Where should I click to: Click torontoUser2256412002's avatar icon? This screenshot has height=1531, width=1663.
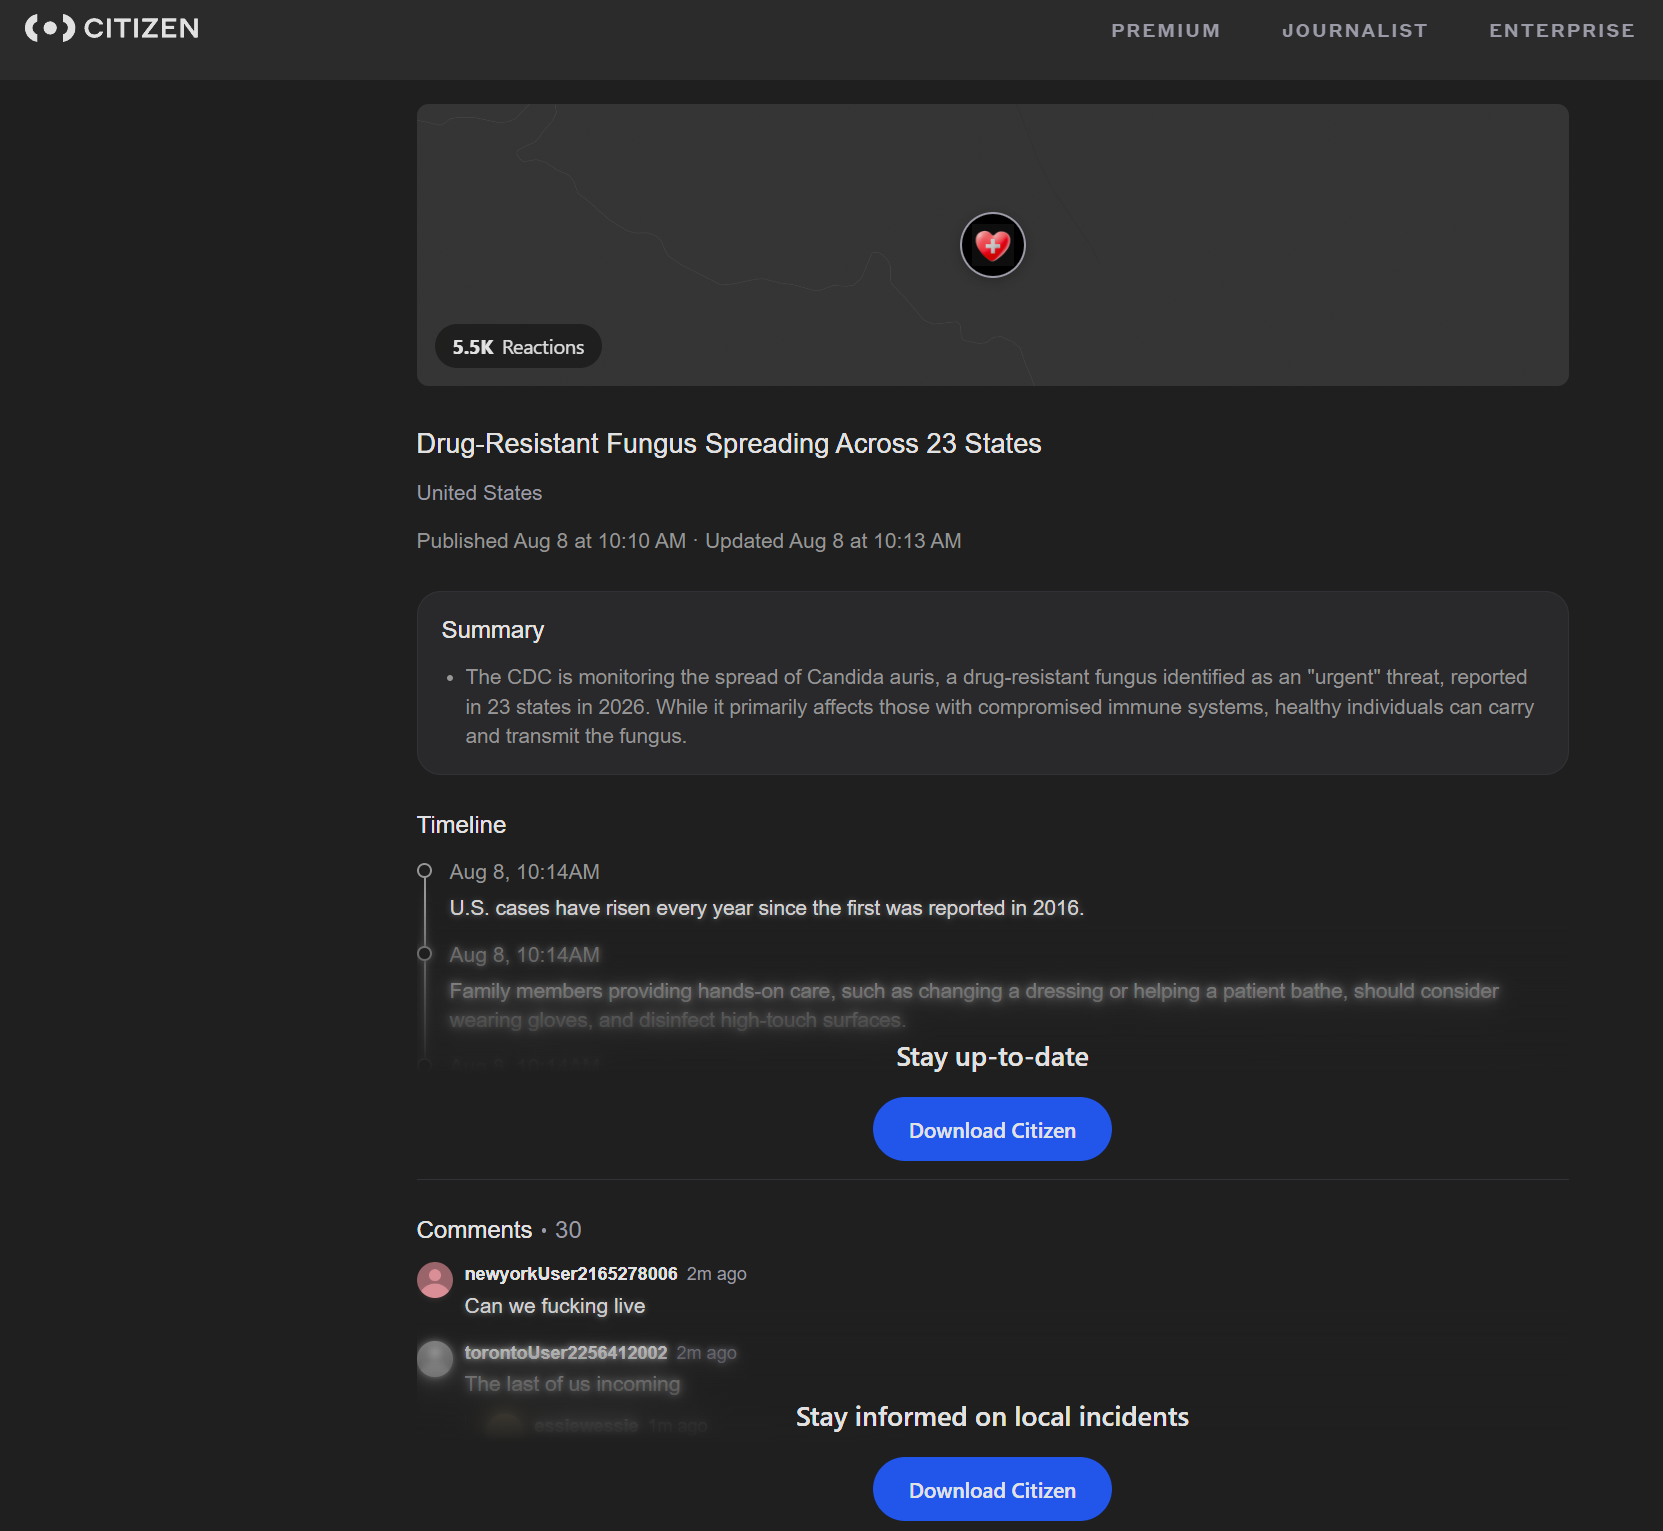click(x=435, y=1359)
